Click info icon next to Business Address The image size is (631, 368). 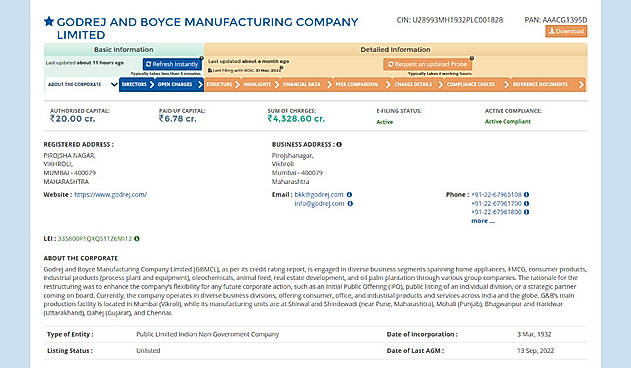pyautogui.click(x=339, y=144)
